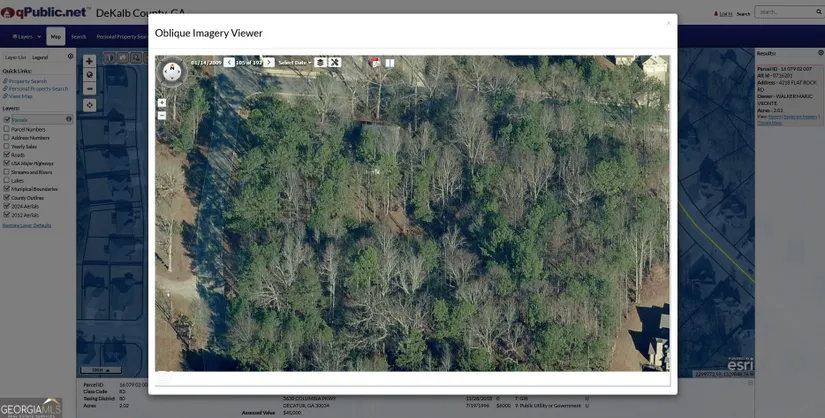Viewport: 825px width, 418px height.
Task: Enable the Parcel Numbers layer checkbox
Action: click(x=7, y=129)
